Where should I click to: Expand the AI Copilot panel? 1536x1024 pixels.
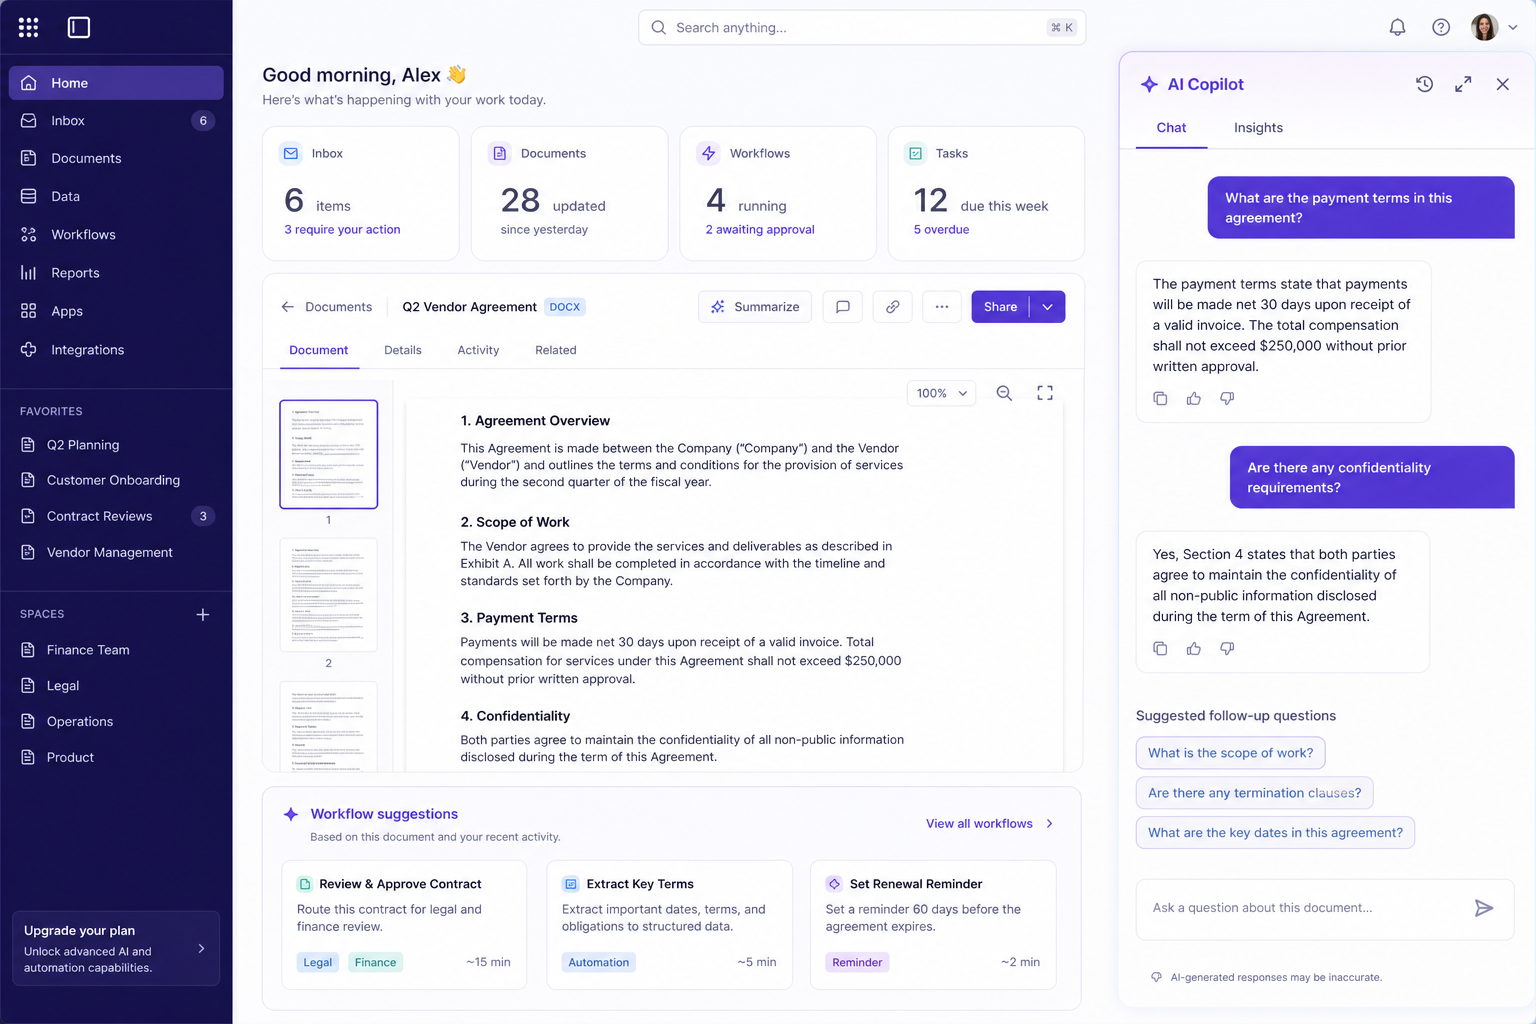point(1463,84)
